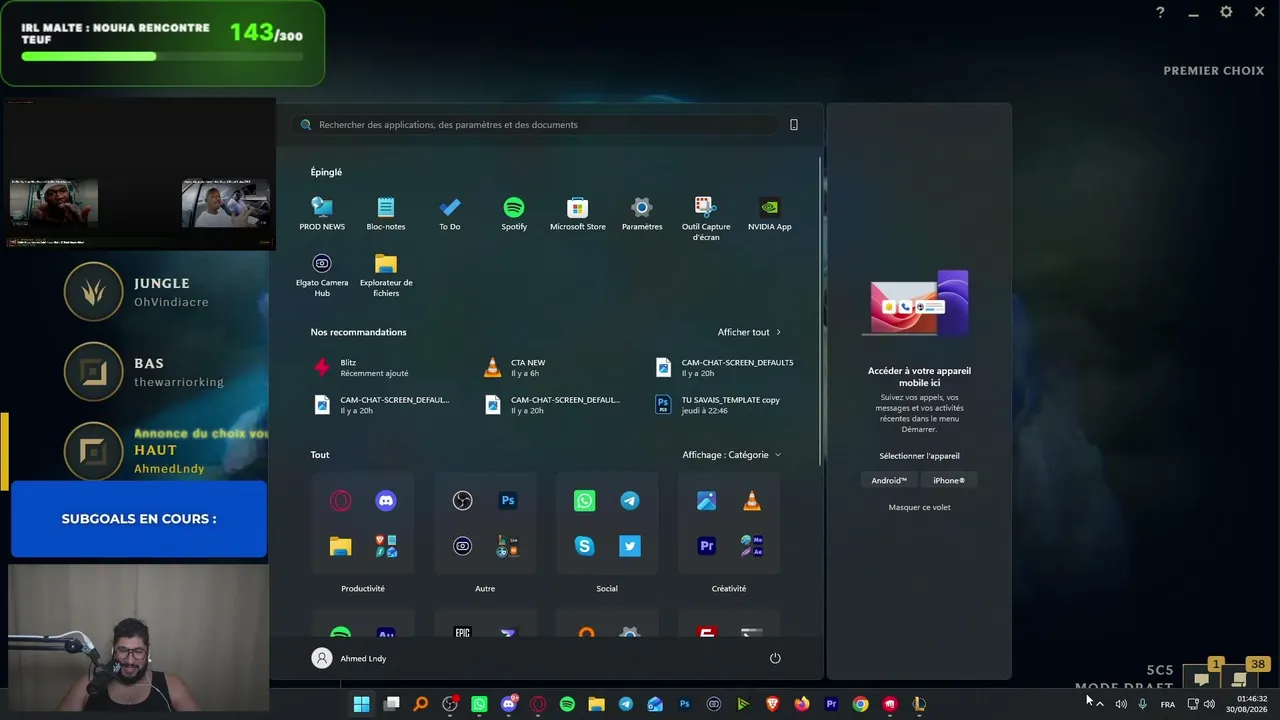Open Task View from the taskbar

point(392,704)
